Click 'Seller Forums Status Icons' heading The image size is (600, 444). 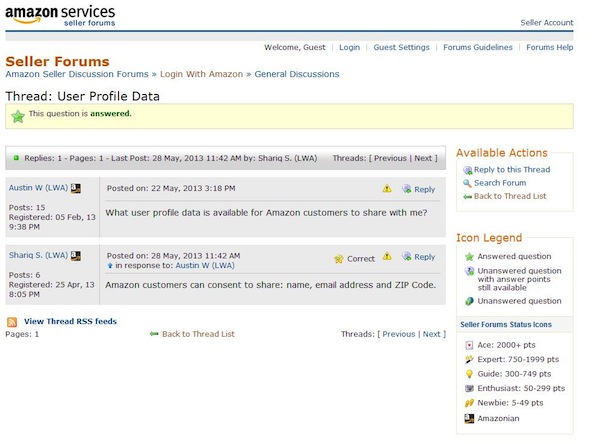tap(506, 325)
